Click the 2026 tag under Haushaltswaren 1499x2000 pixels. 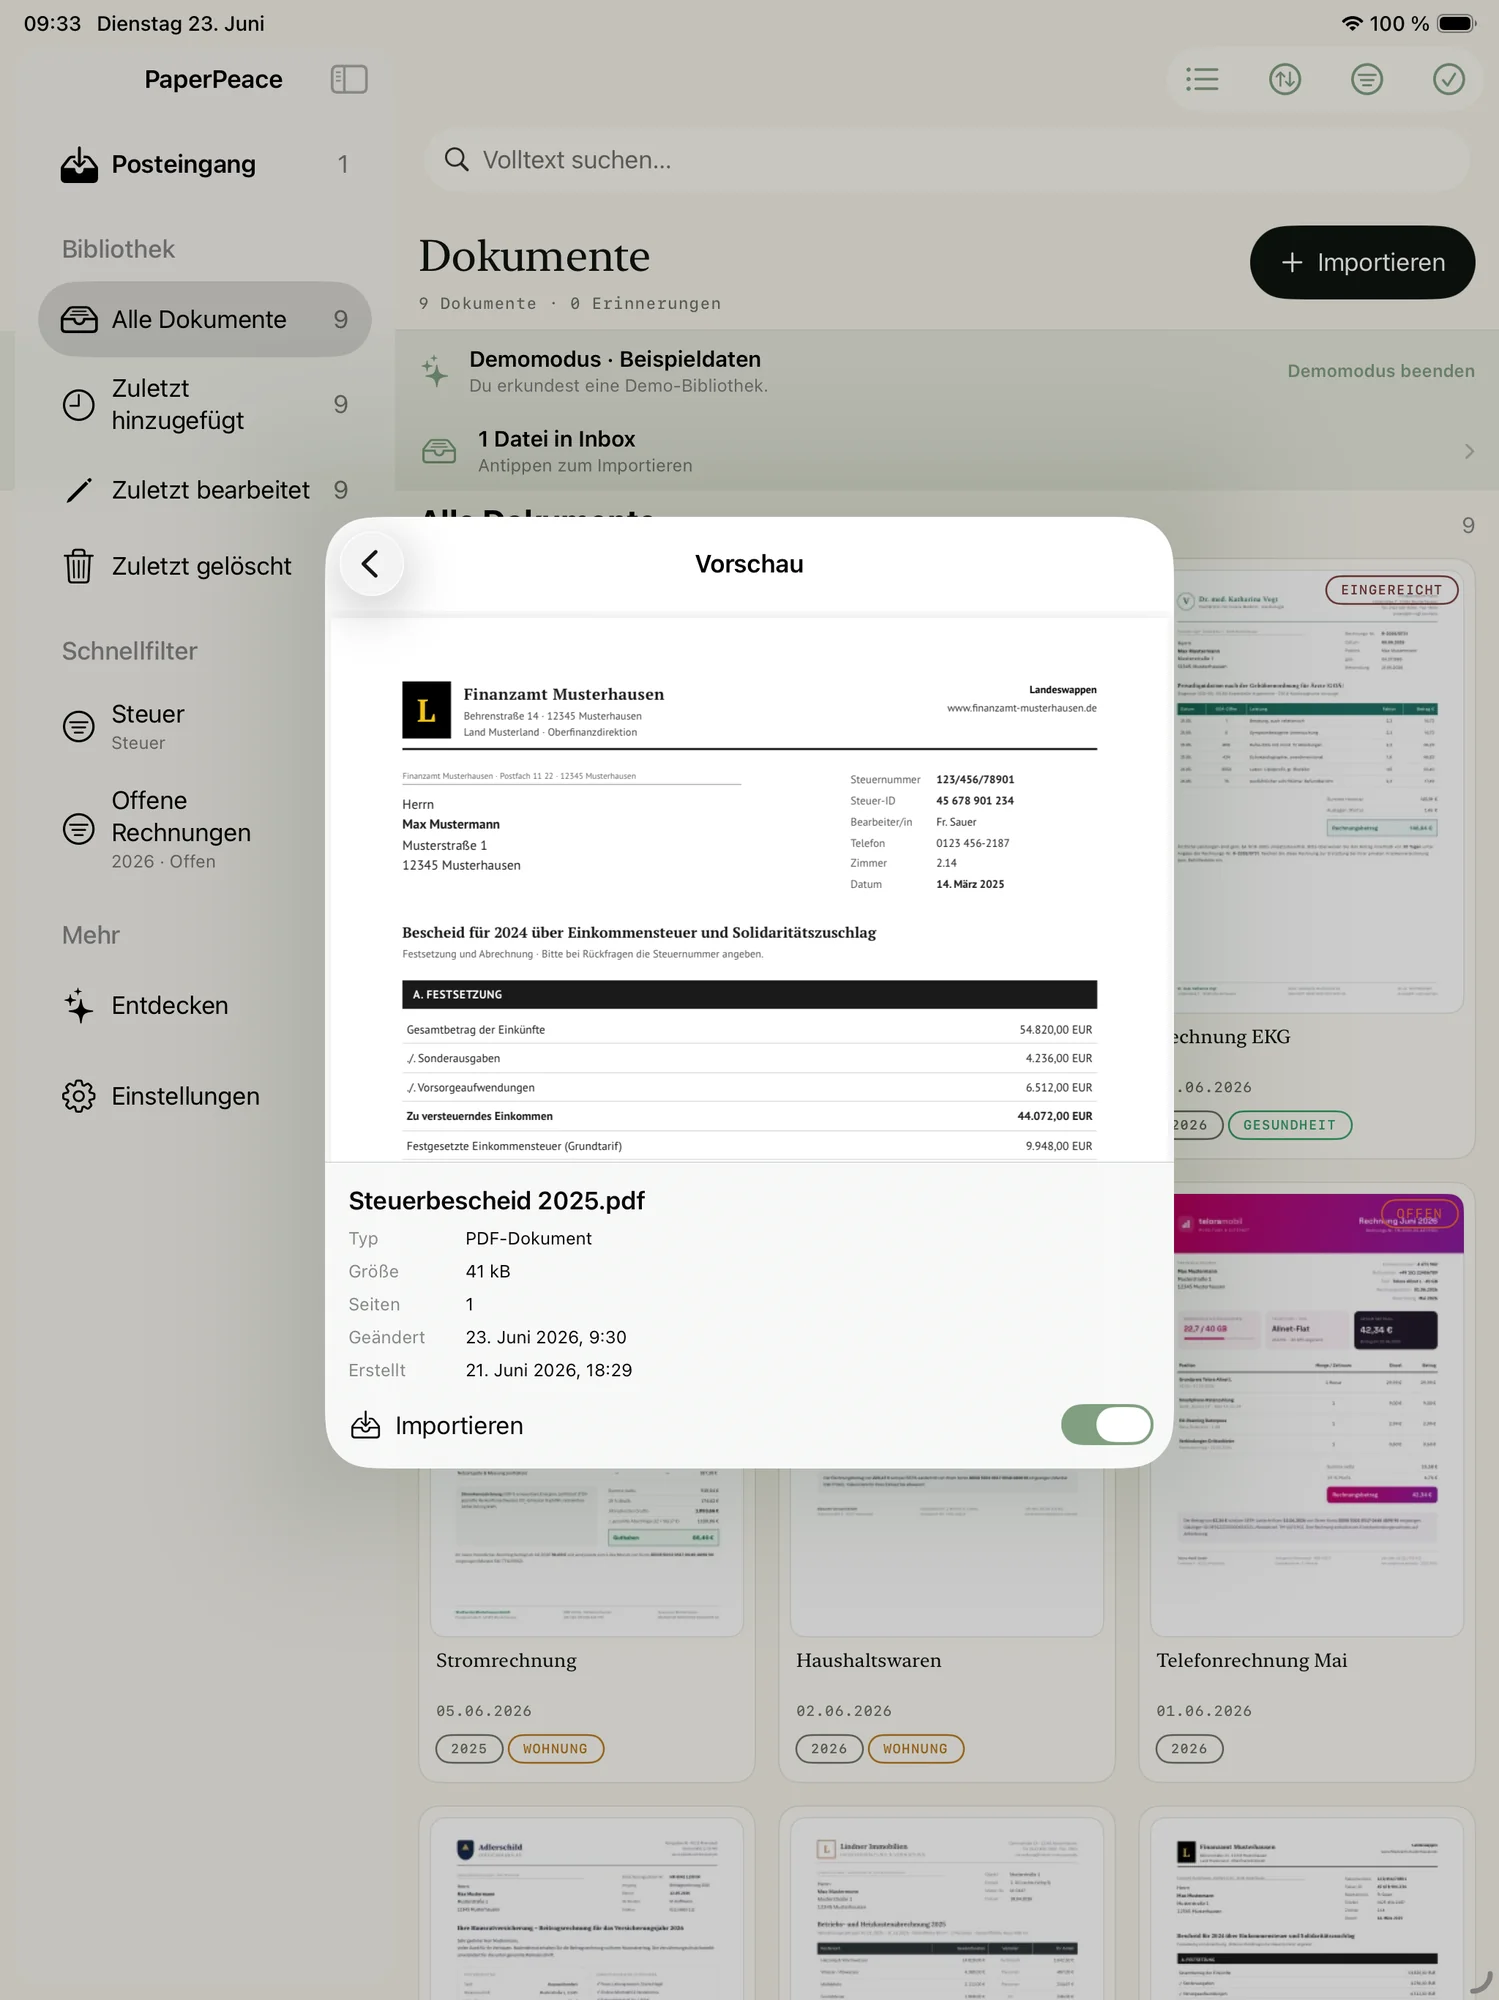829,1749
